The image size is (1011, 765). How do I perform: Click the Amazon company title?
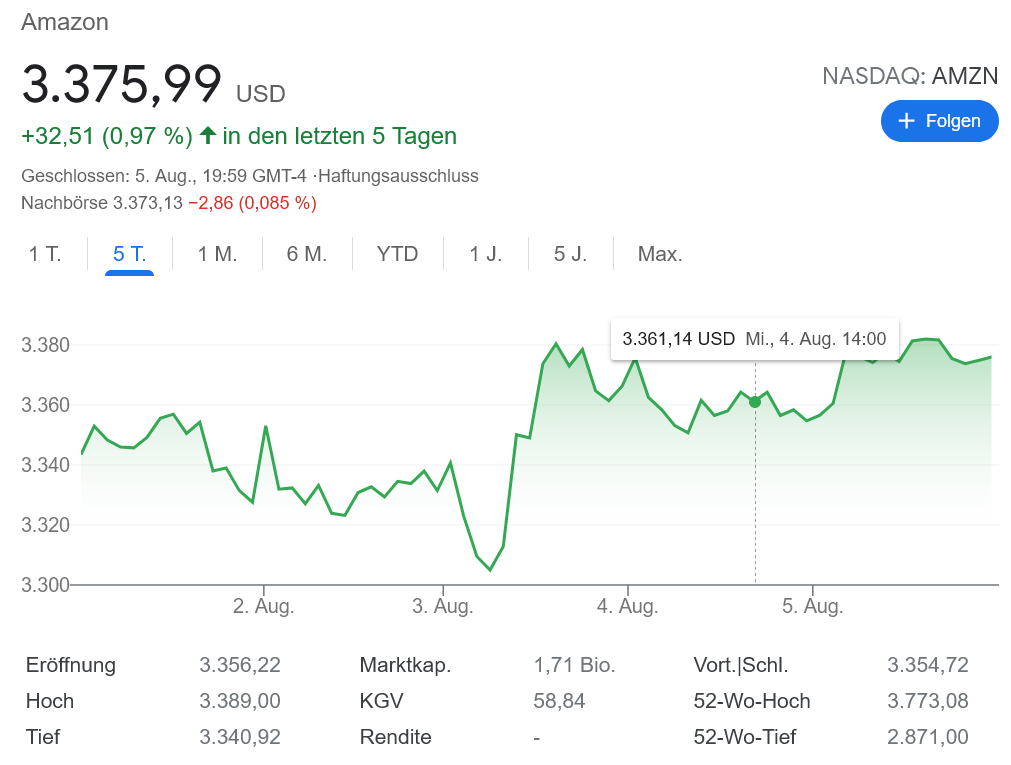65,22
